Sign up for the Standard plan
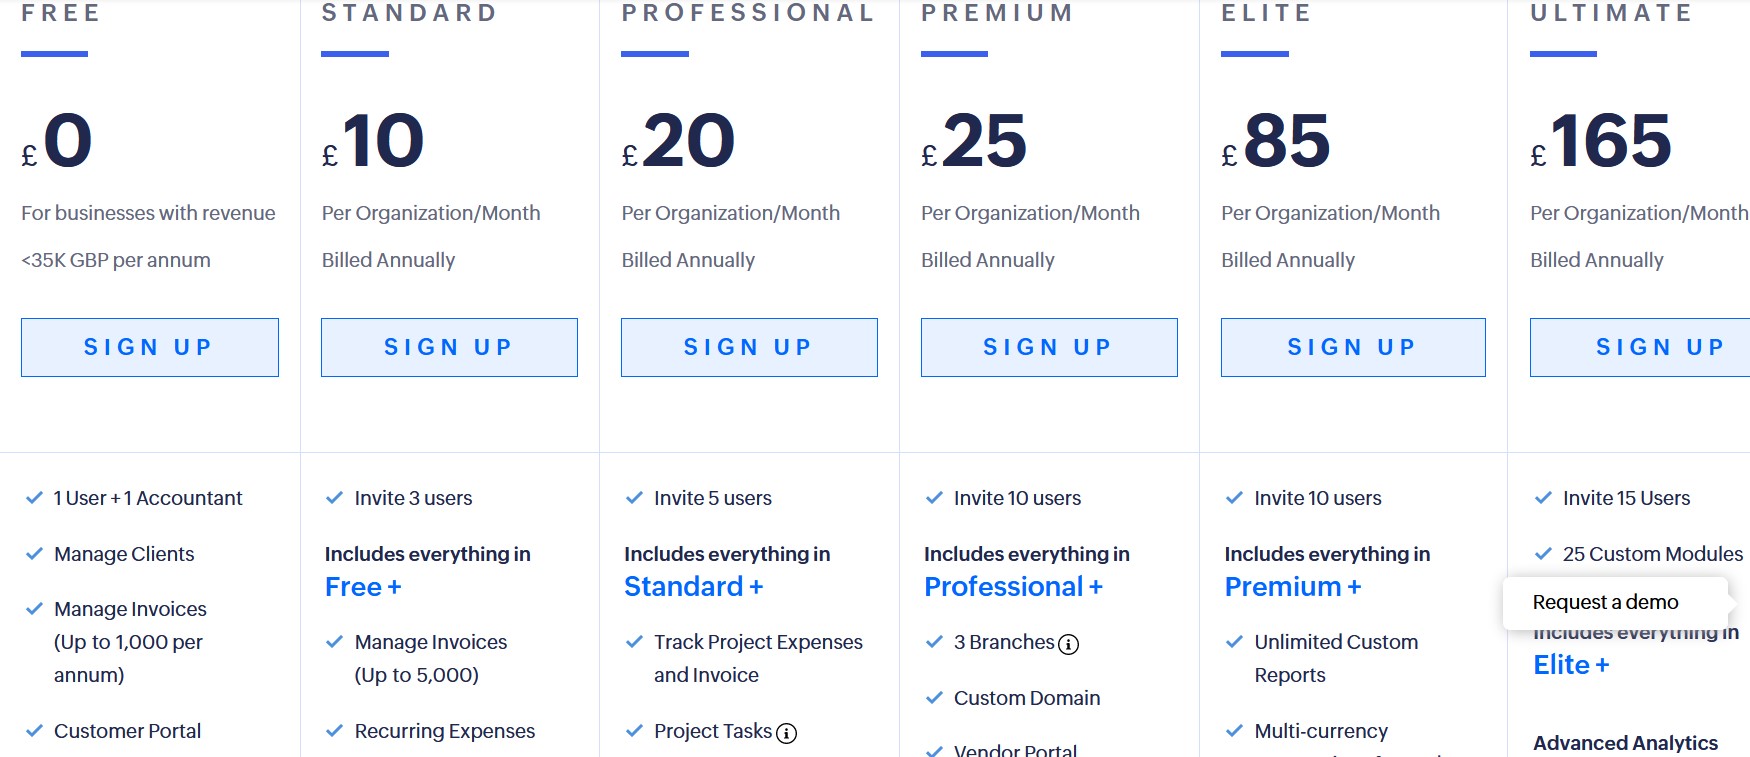The image size is (1750, 757). pyautogui.click(x=448, y=347)
